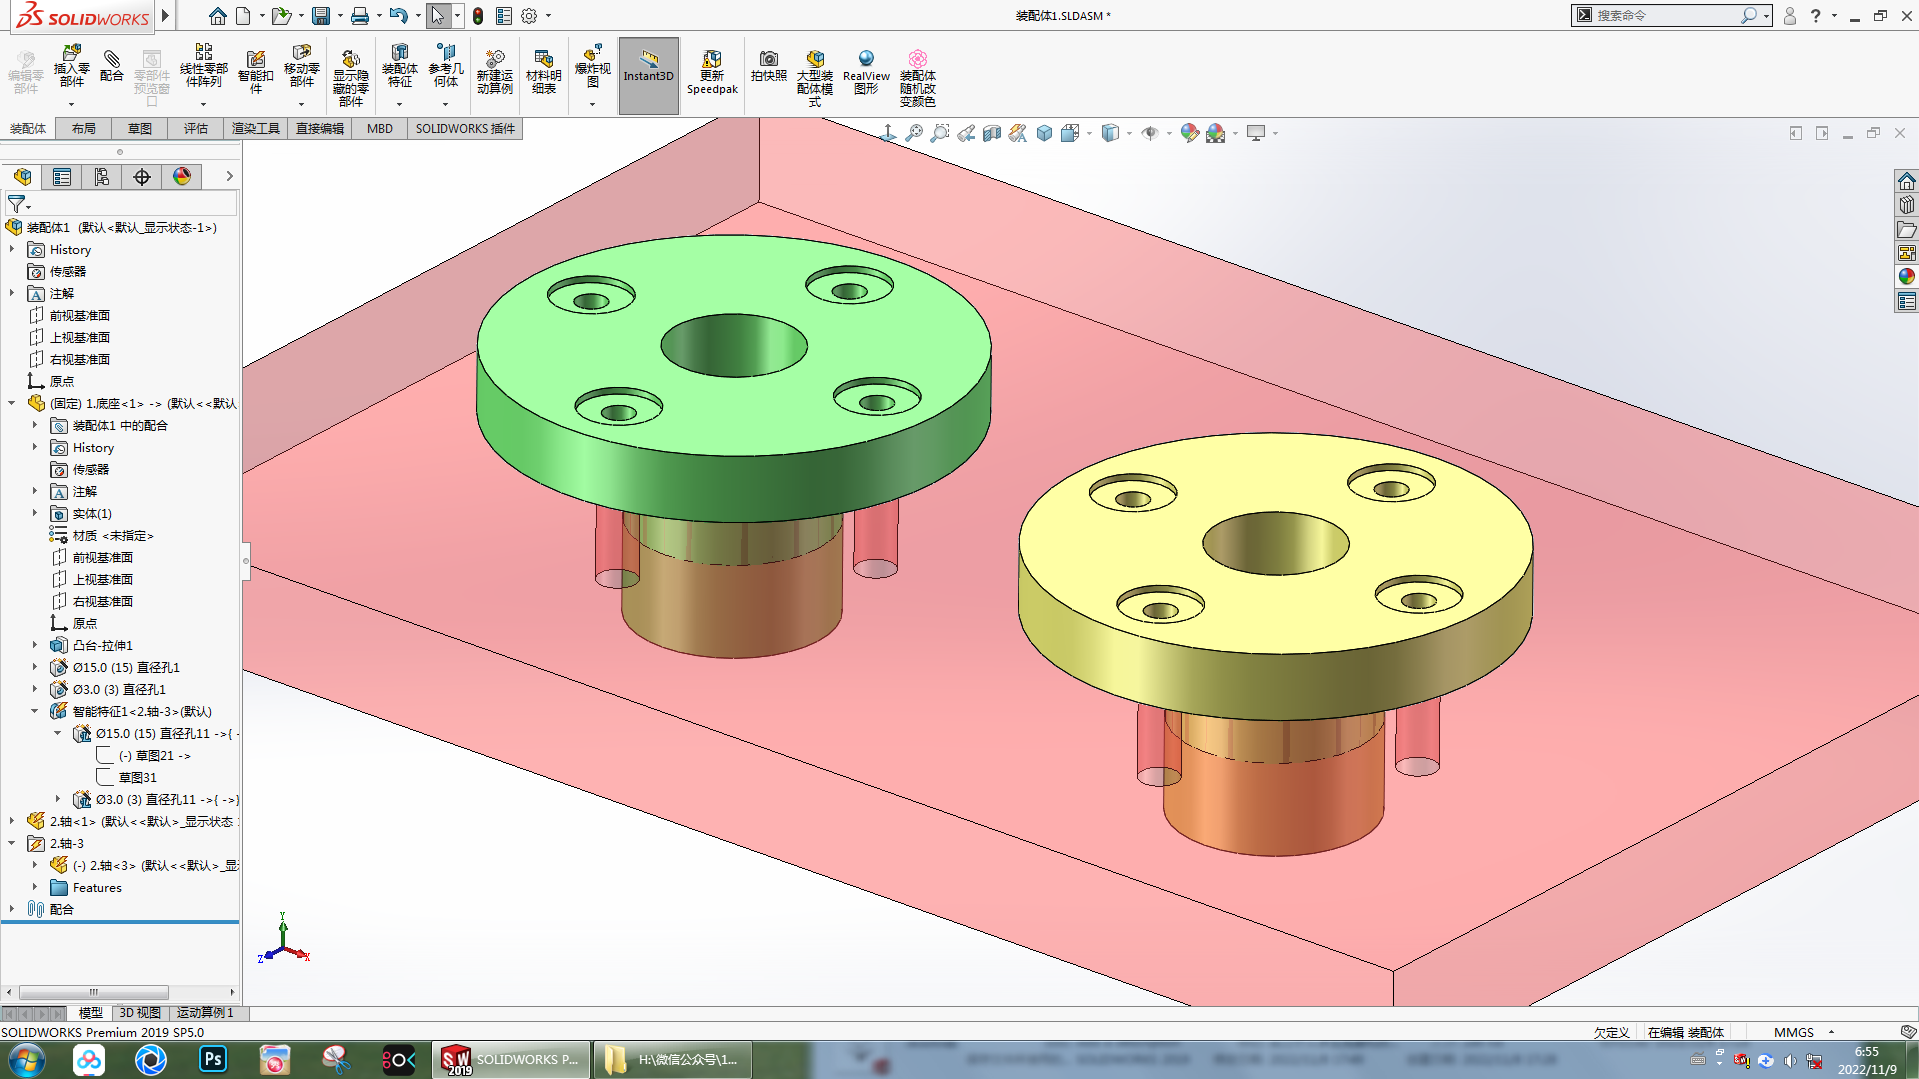Select 材质 <未指定> in the feature tree
The image size is (1919, 1079).
coord(113,535)
